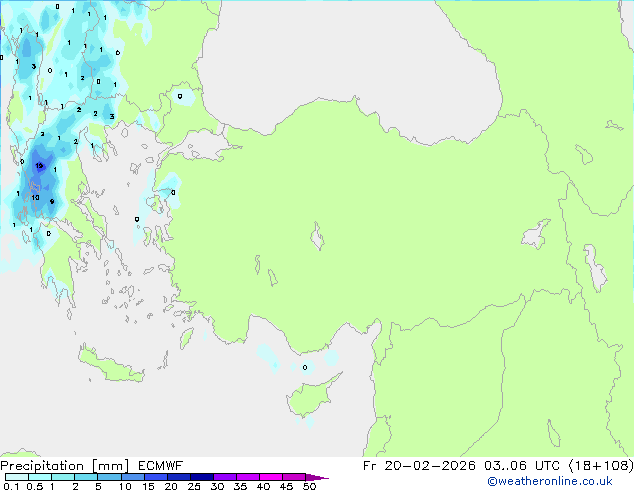Click the 'ECMWF' model label
This screenshot has width=634, height=490.
pyautogui.click(x=161, y=466)
